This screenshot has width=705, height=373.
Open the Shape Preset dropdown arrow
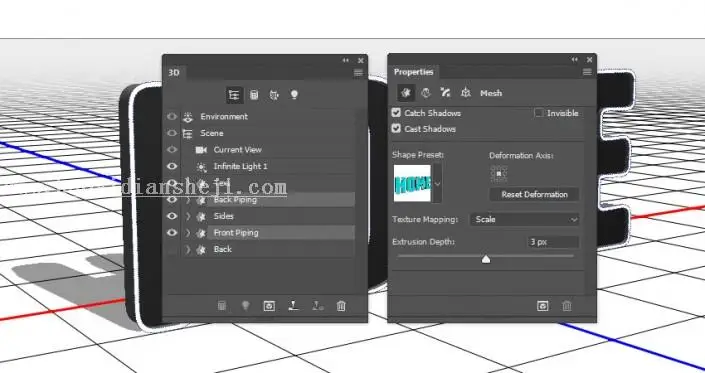[x=437, y=183]
